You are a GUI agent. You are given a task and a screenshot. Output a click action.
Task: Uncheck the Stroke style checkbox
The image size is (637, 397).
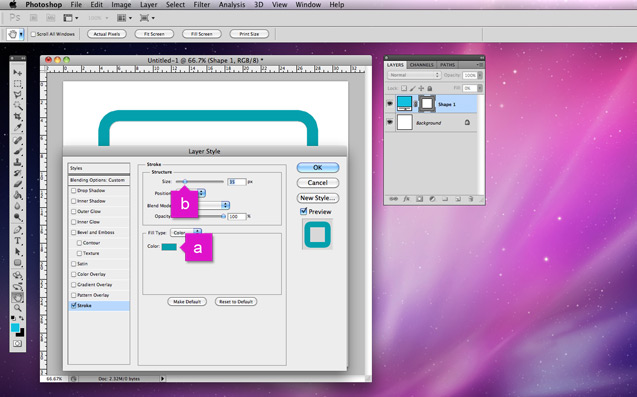[74, 306]
